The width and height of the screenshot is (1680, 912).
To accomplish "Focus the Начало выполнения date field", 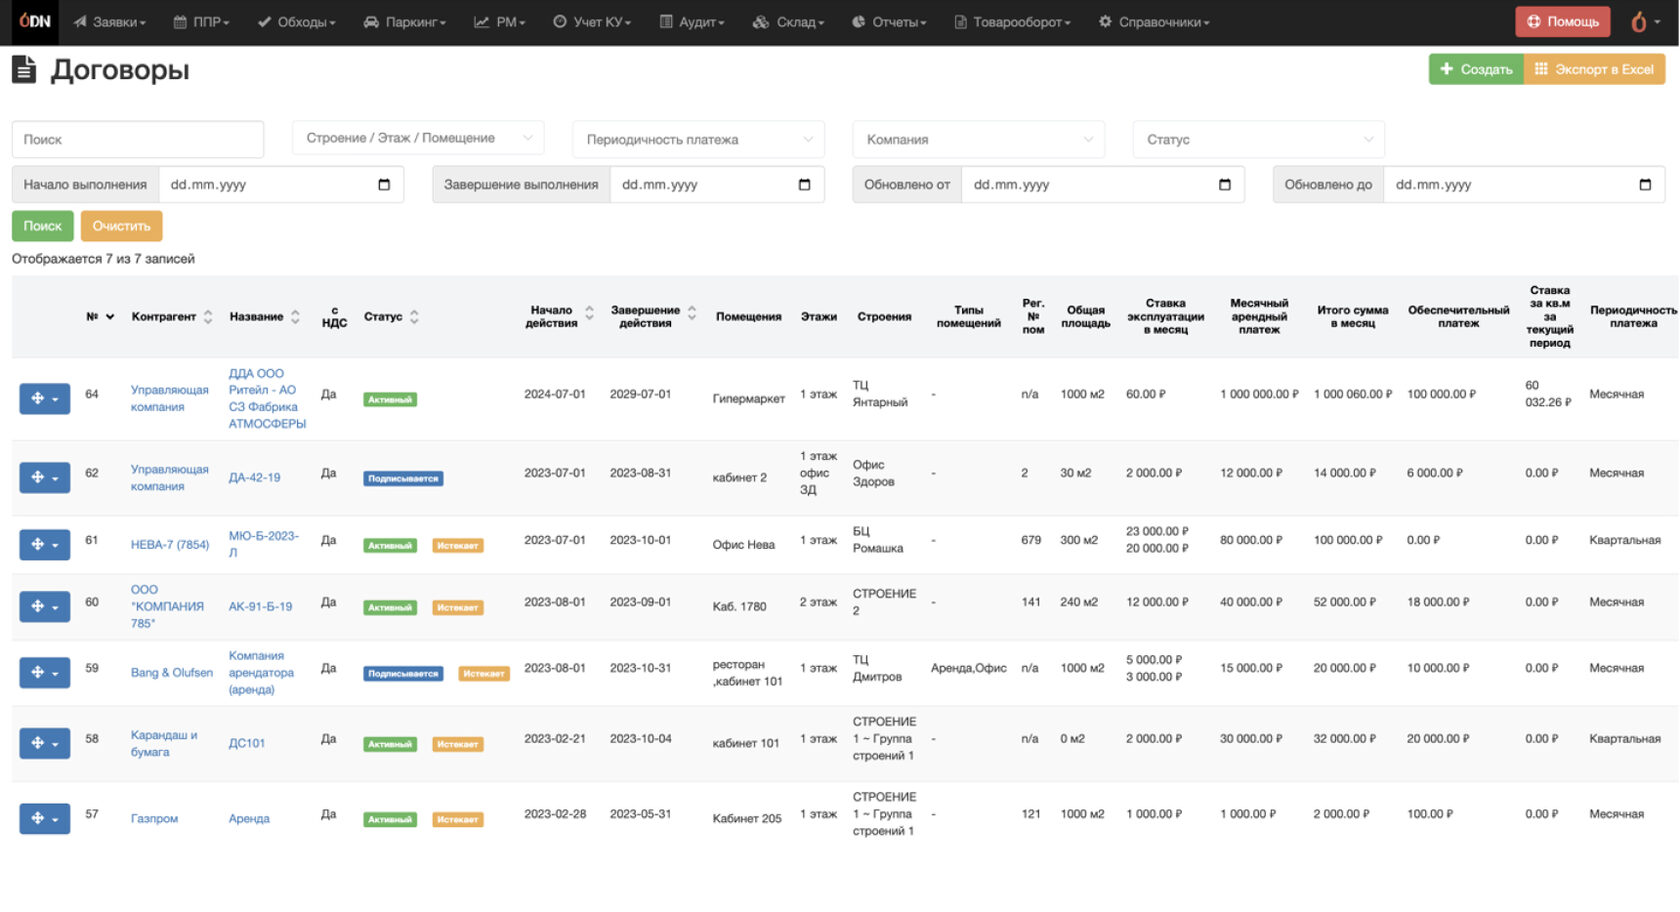I will [x=281, y=185].
